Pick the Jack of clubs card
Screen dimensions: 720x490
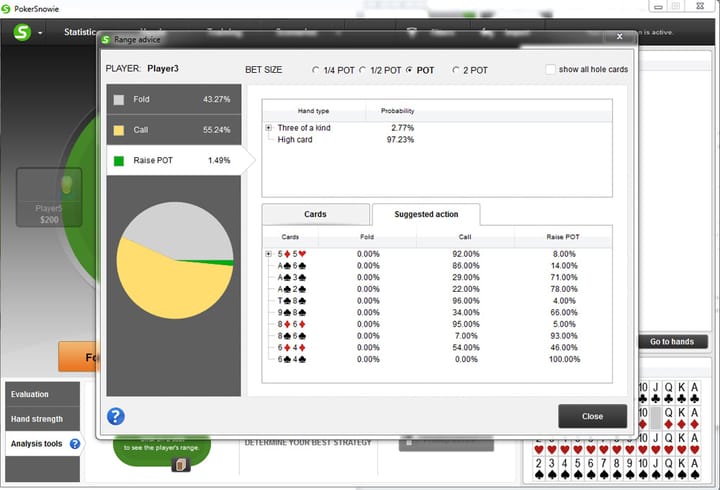coord(656,392)
